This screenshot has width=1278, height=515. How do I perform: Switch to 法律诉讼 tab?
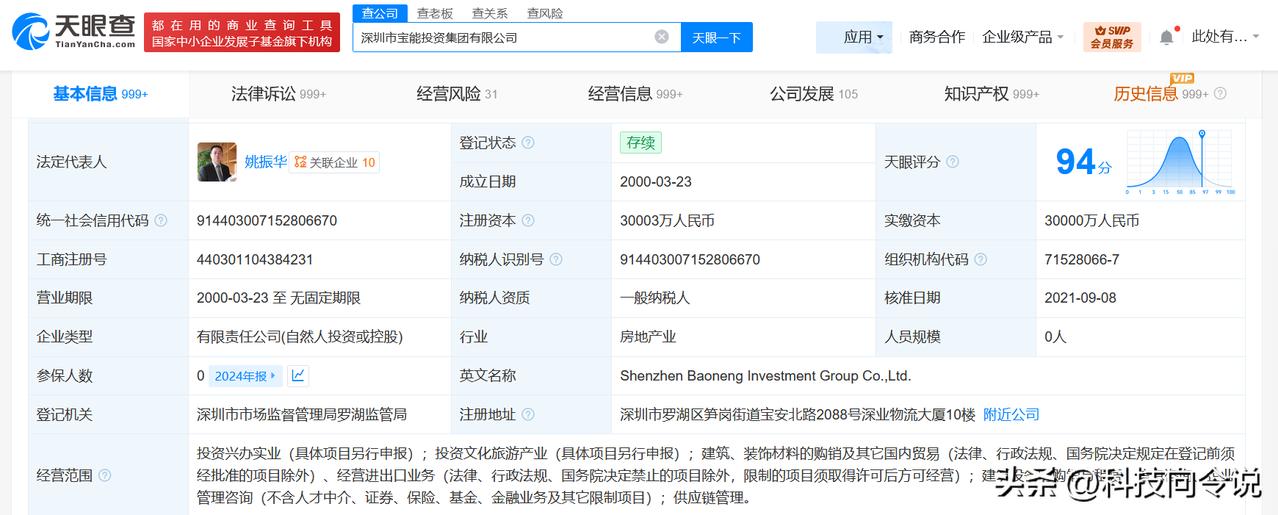278,94
